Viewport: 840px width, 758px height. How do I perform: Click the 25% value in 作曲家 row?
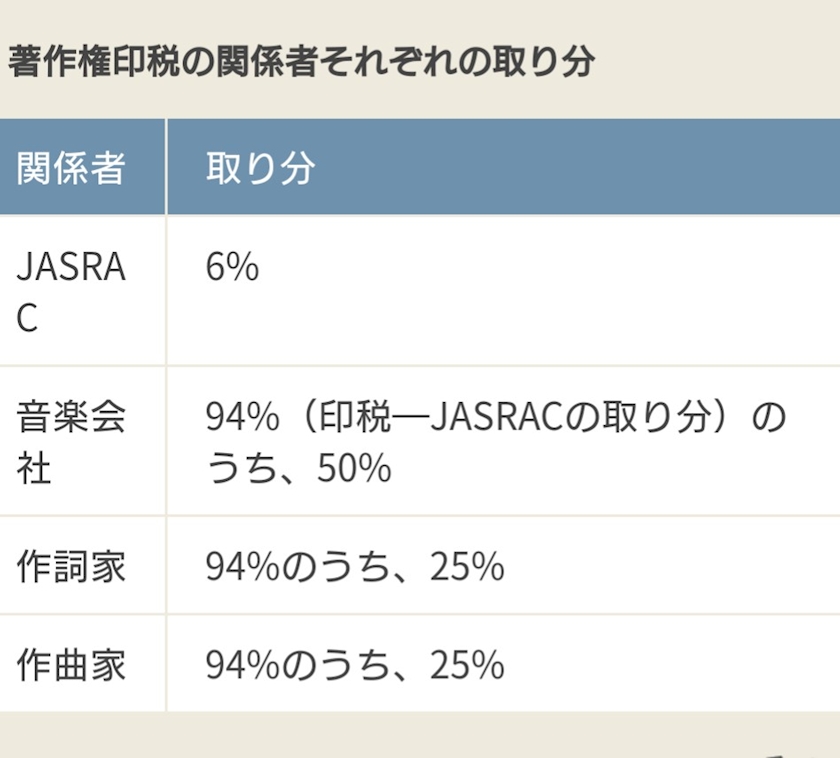coord(467,665)
